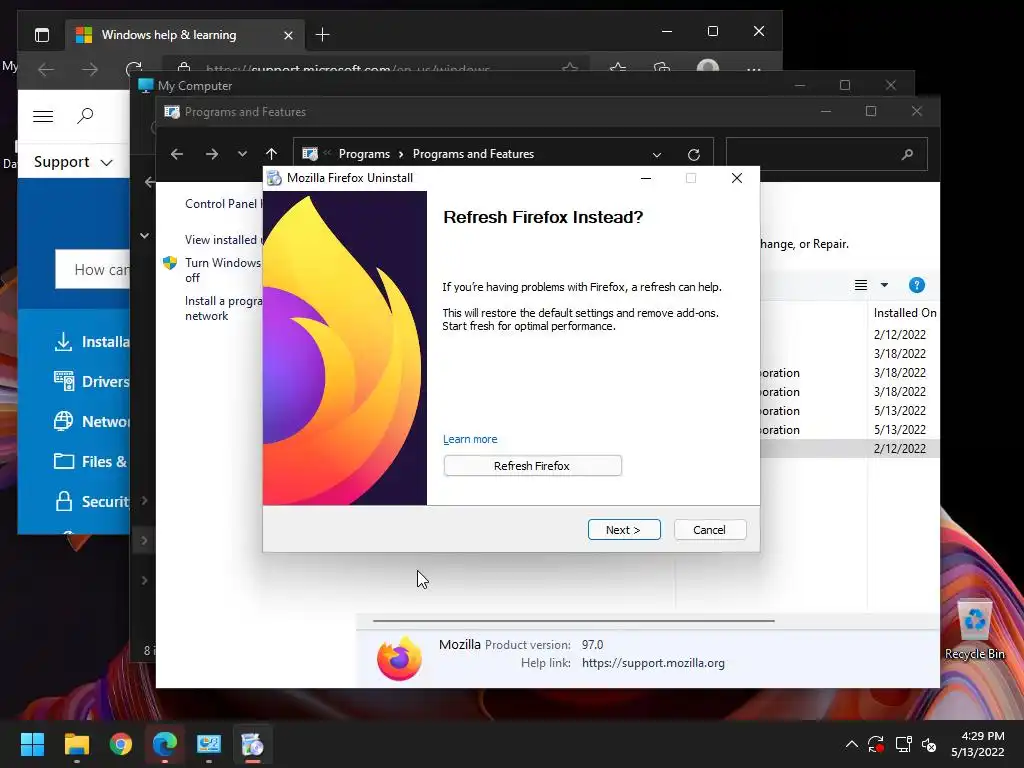This screenshot has height=768, width=1024.
Task: Open Control Panel Home link
Action: (x=222, y=204)
